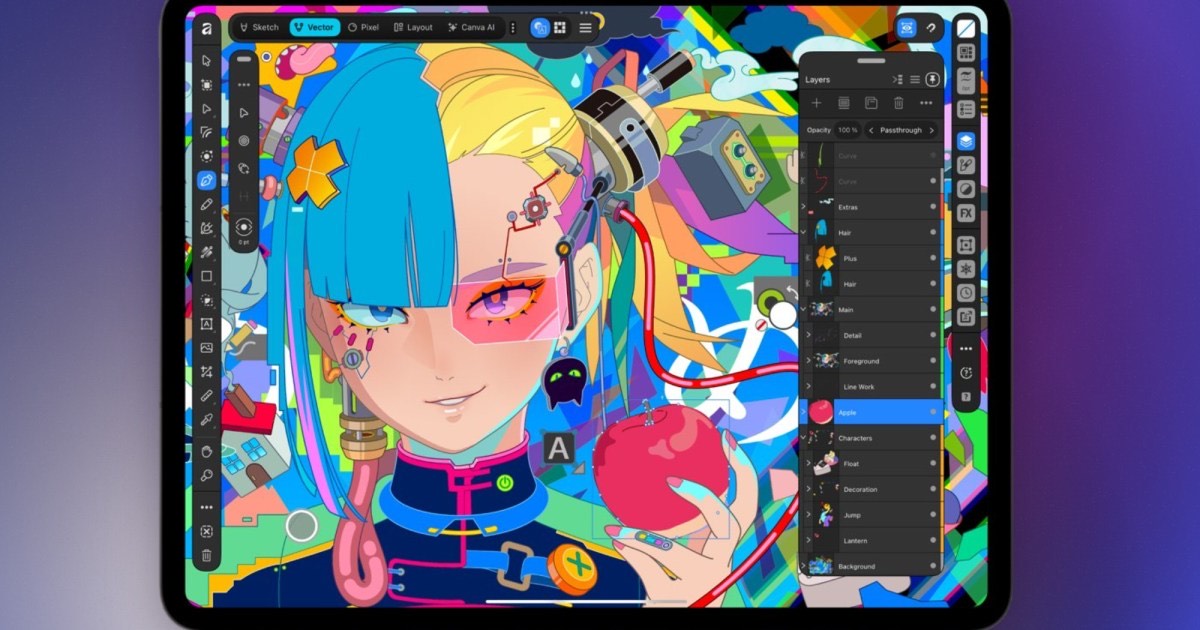The height and width of the screenshot is (630, 1200).
Task: Open studio tabs overflow three-dots menu
Action: [513, 28]
